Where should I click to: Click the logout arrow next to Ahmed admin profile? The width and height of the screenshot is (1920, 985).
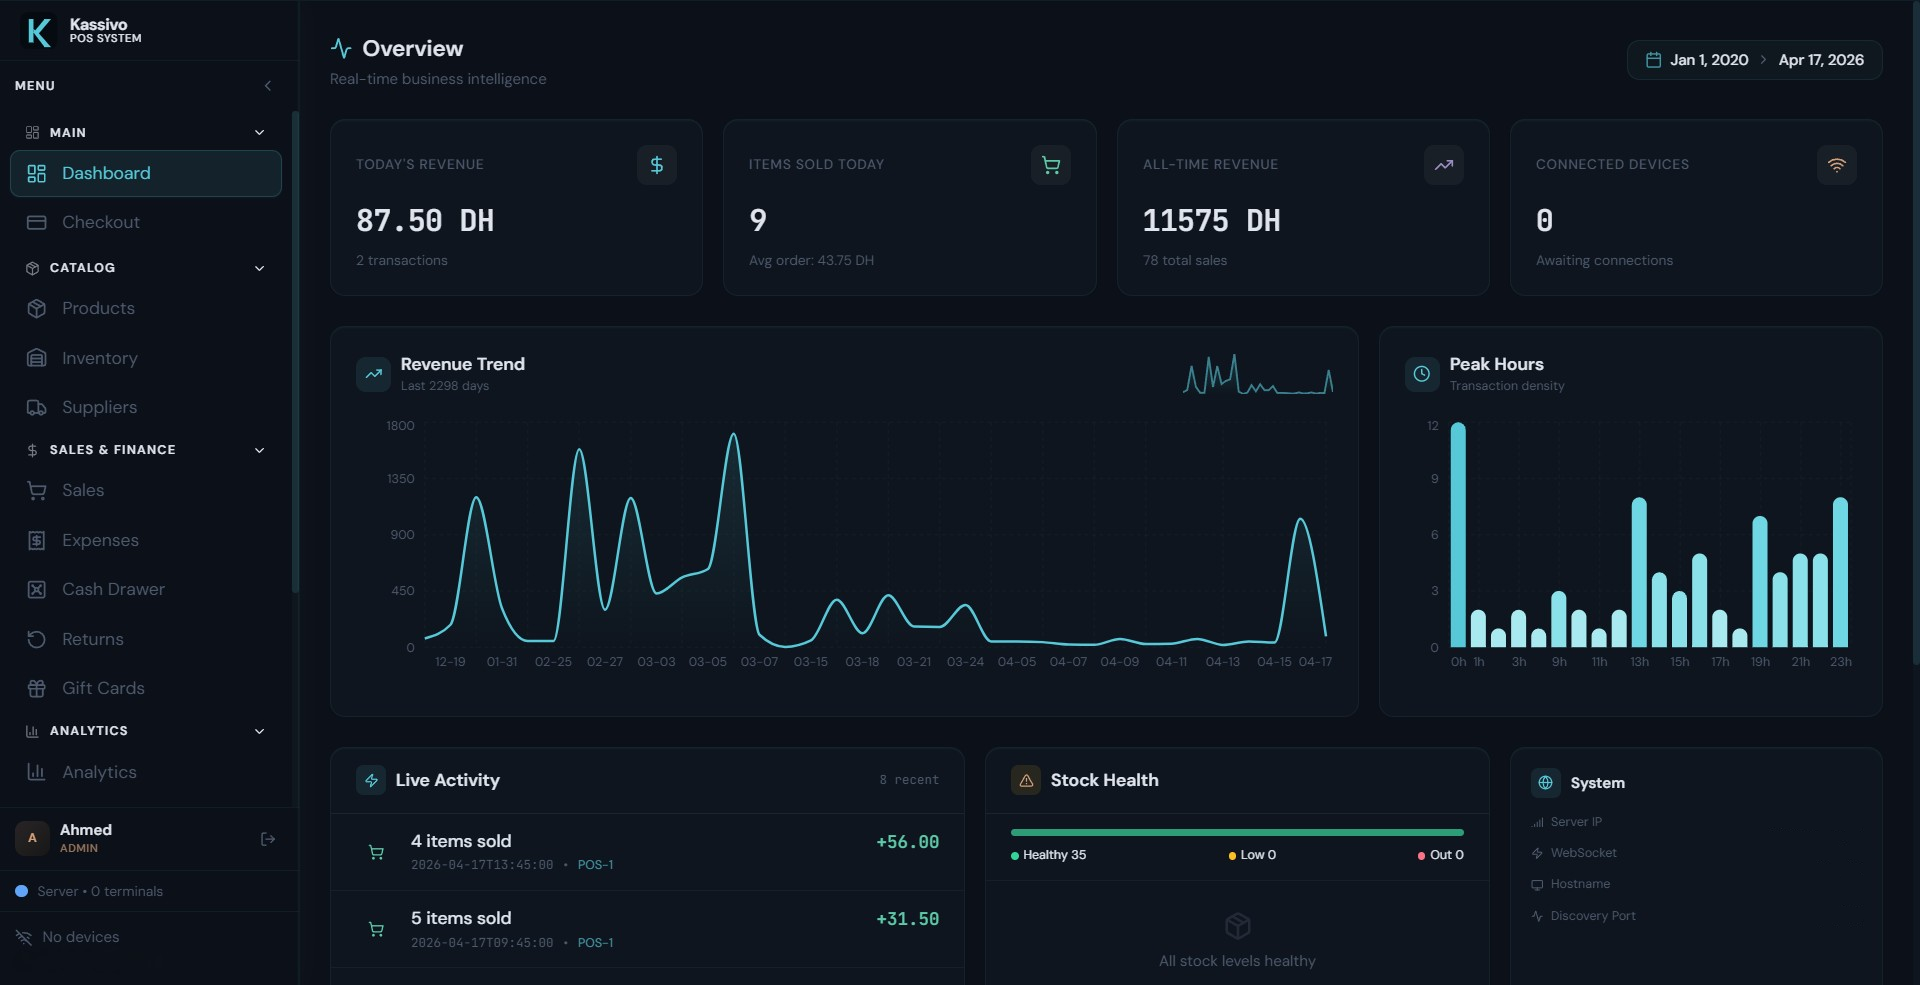pyautogui.click(x=267, y=839)
